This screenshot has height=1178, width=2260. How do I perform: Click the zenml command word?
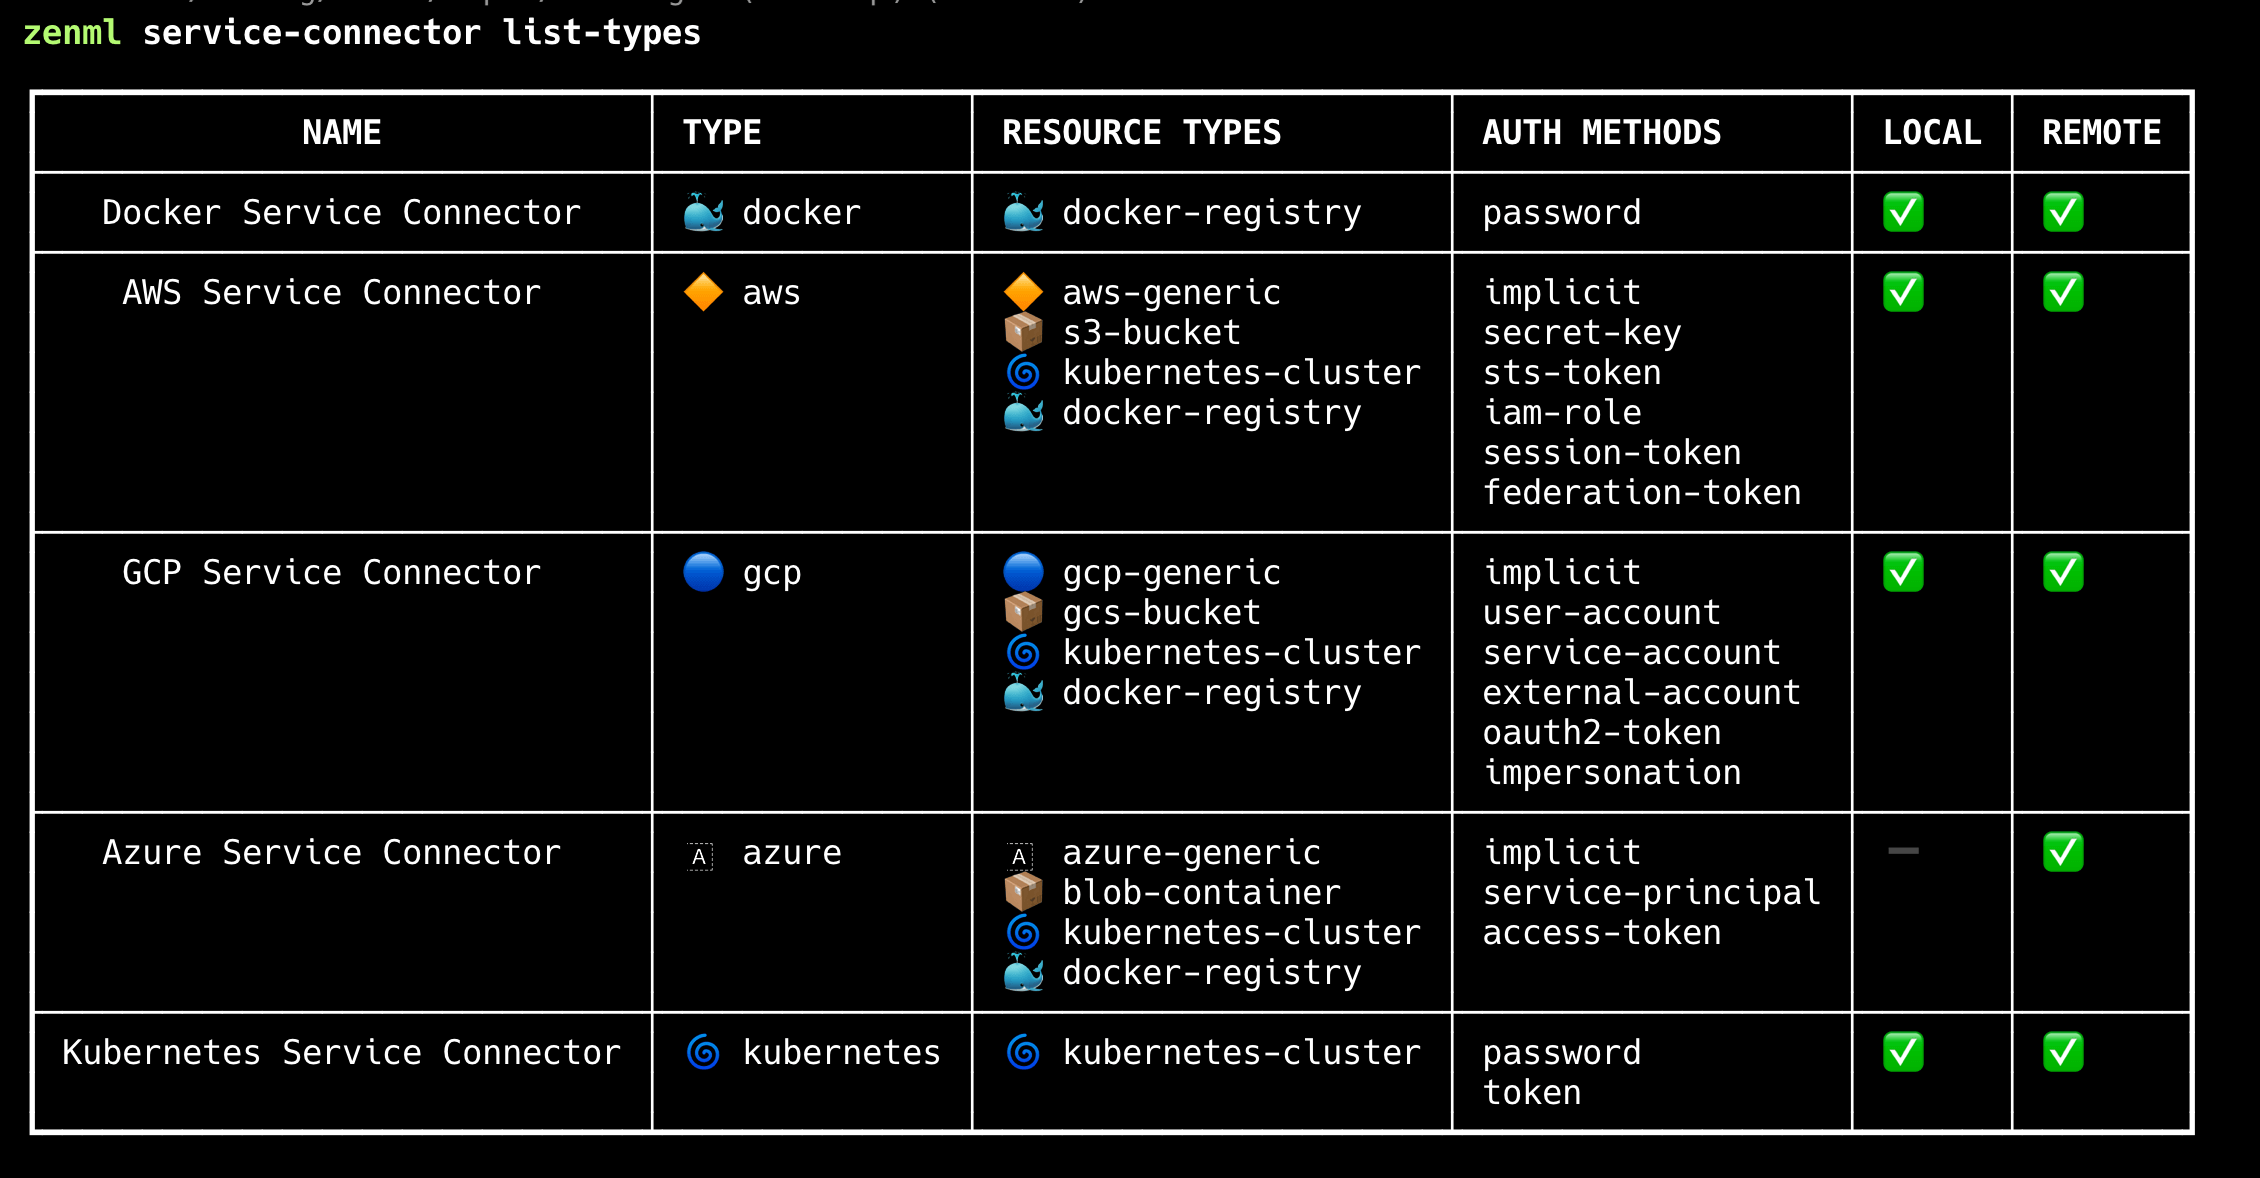pos(72,32)
